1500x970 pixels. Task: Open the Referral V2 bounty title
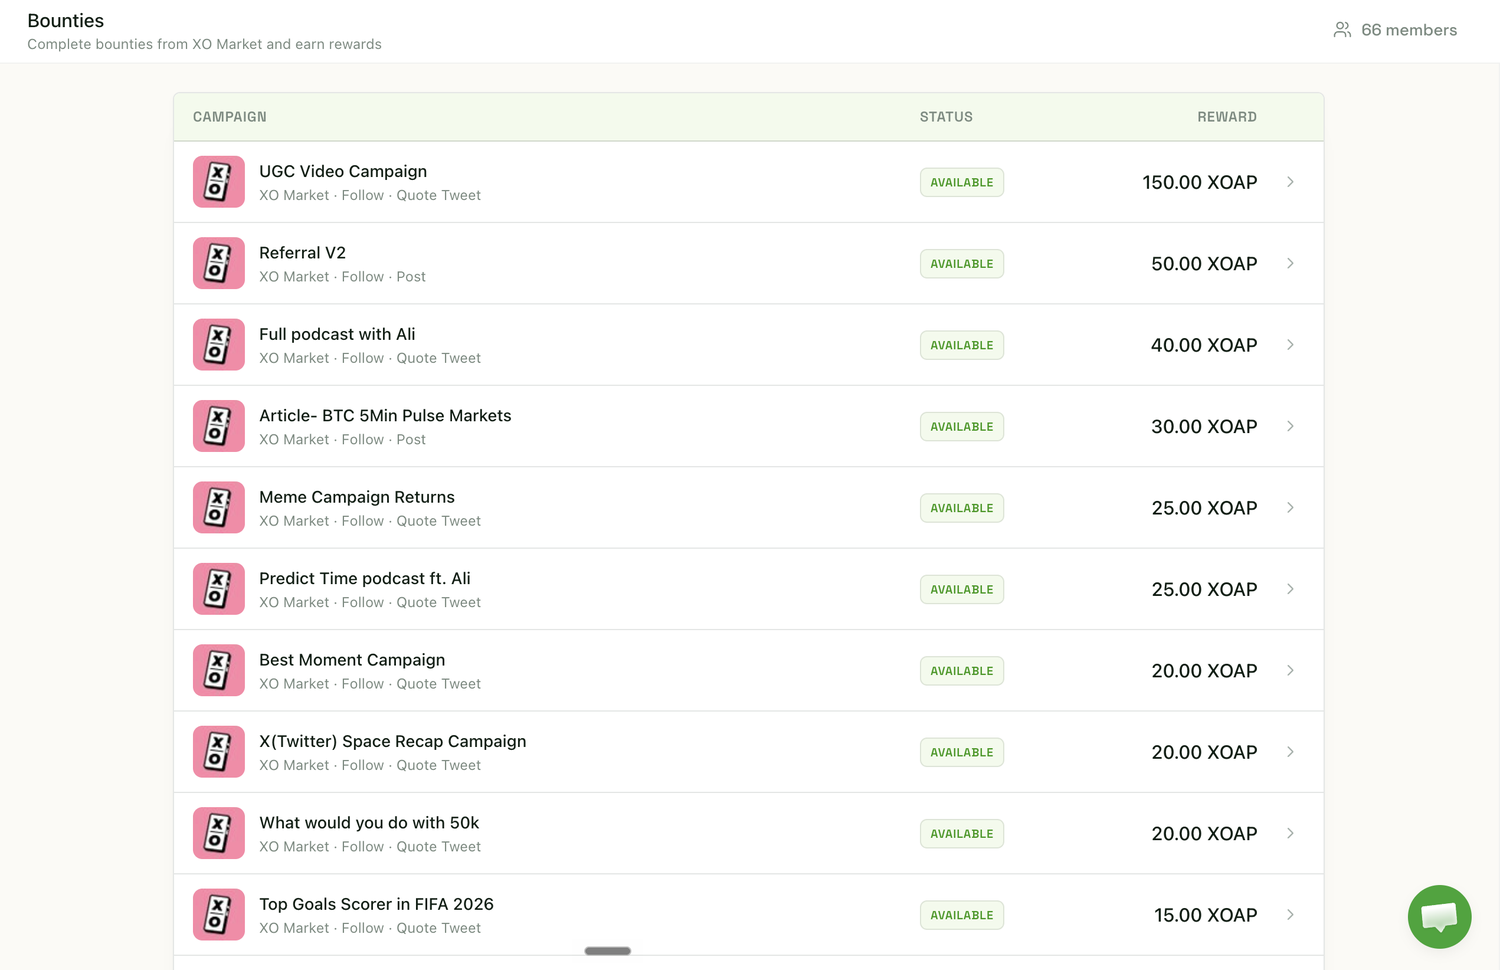tap(302, 253)
